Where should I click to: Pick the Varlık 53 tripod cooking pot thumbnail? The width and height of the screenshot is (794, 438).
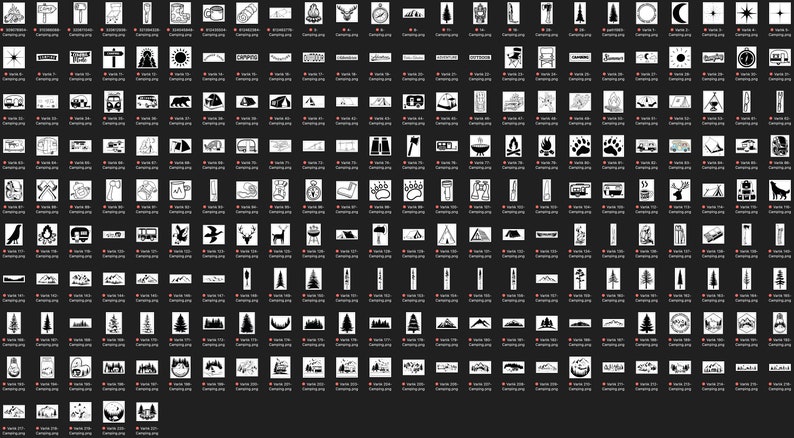(713, 102)
